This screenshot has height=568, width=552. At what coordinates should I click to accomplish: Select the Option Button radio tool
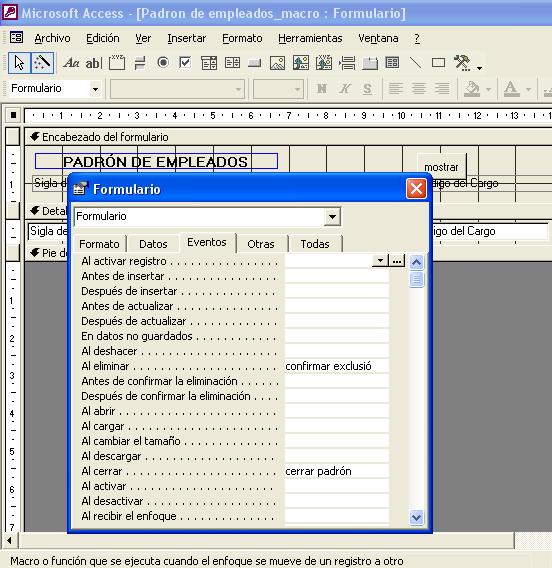pyautogui.click(x=163, y=63)
